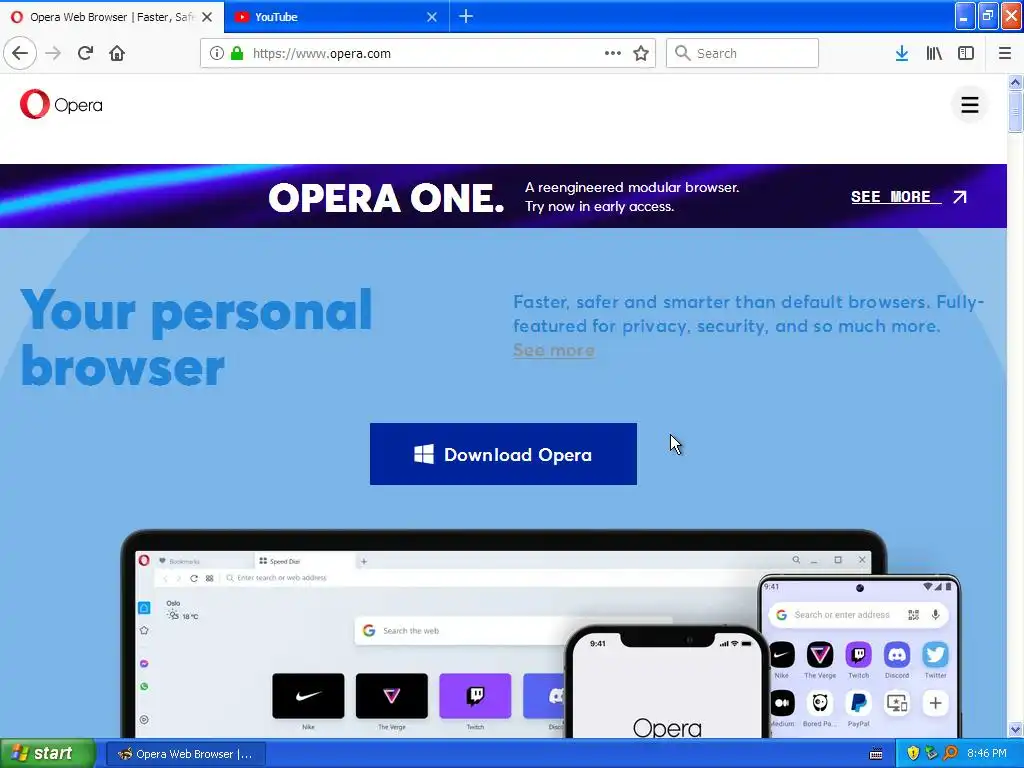Screen dimensions: 1024x768
Task: Open the Firefox hamburger application menu
Action: pos(1005,53)
